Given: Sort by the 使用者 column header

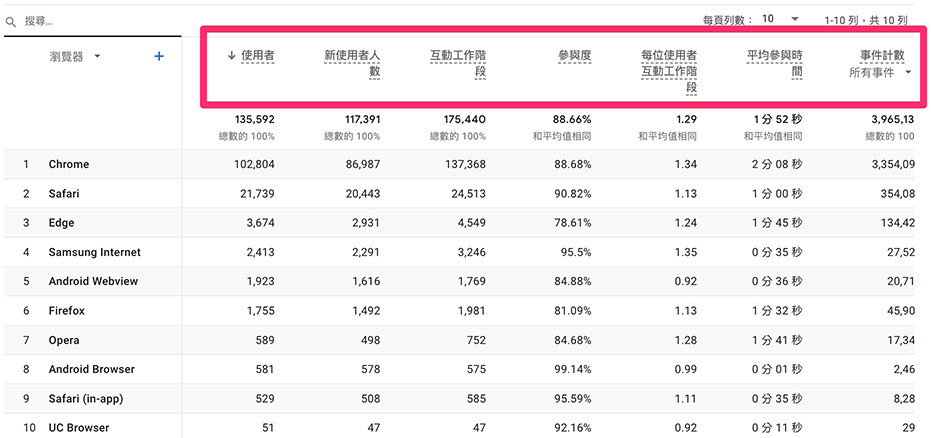Looking at the screenshot, I should pos(257,56).
